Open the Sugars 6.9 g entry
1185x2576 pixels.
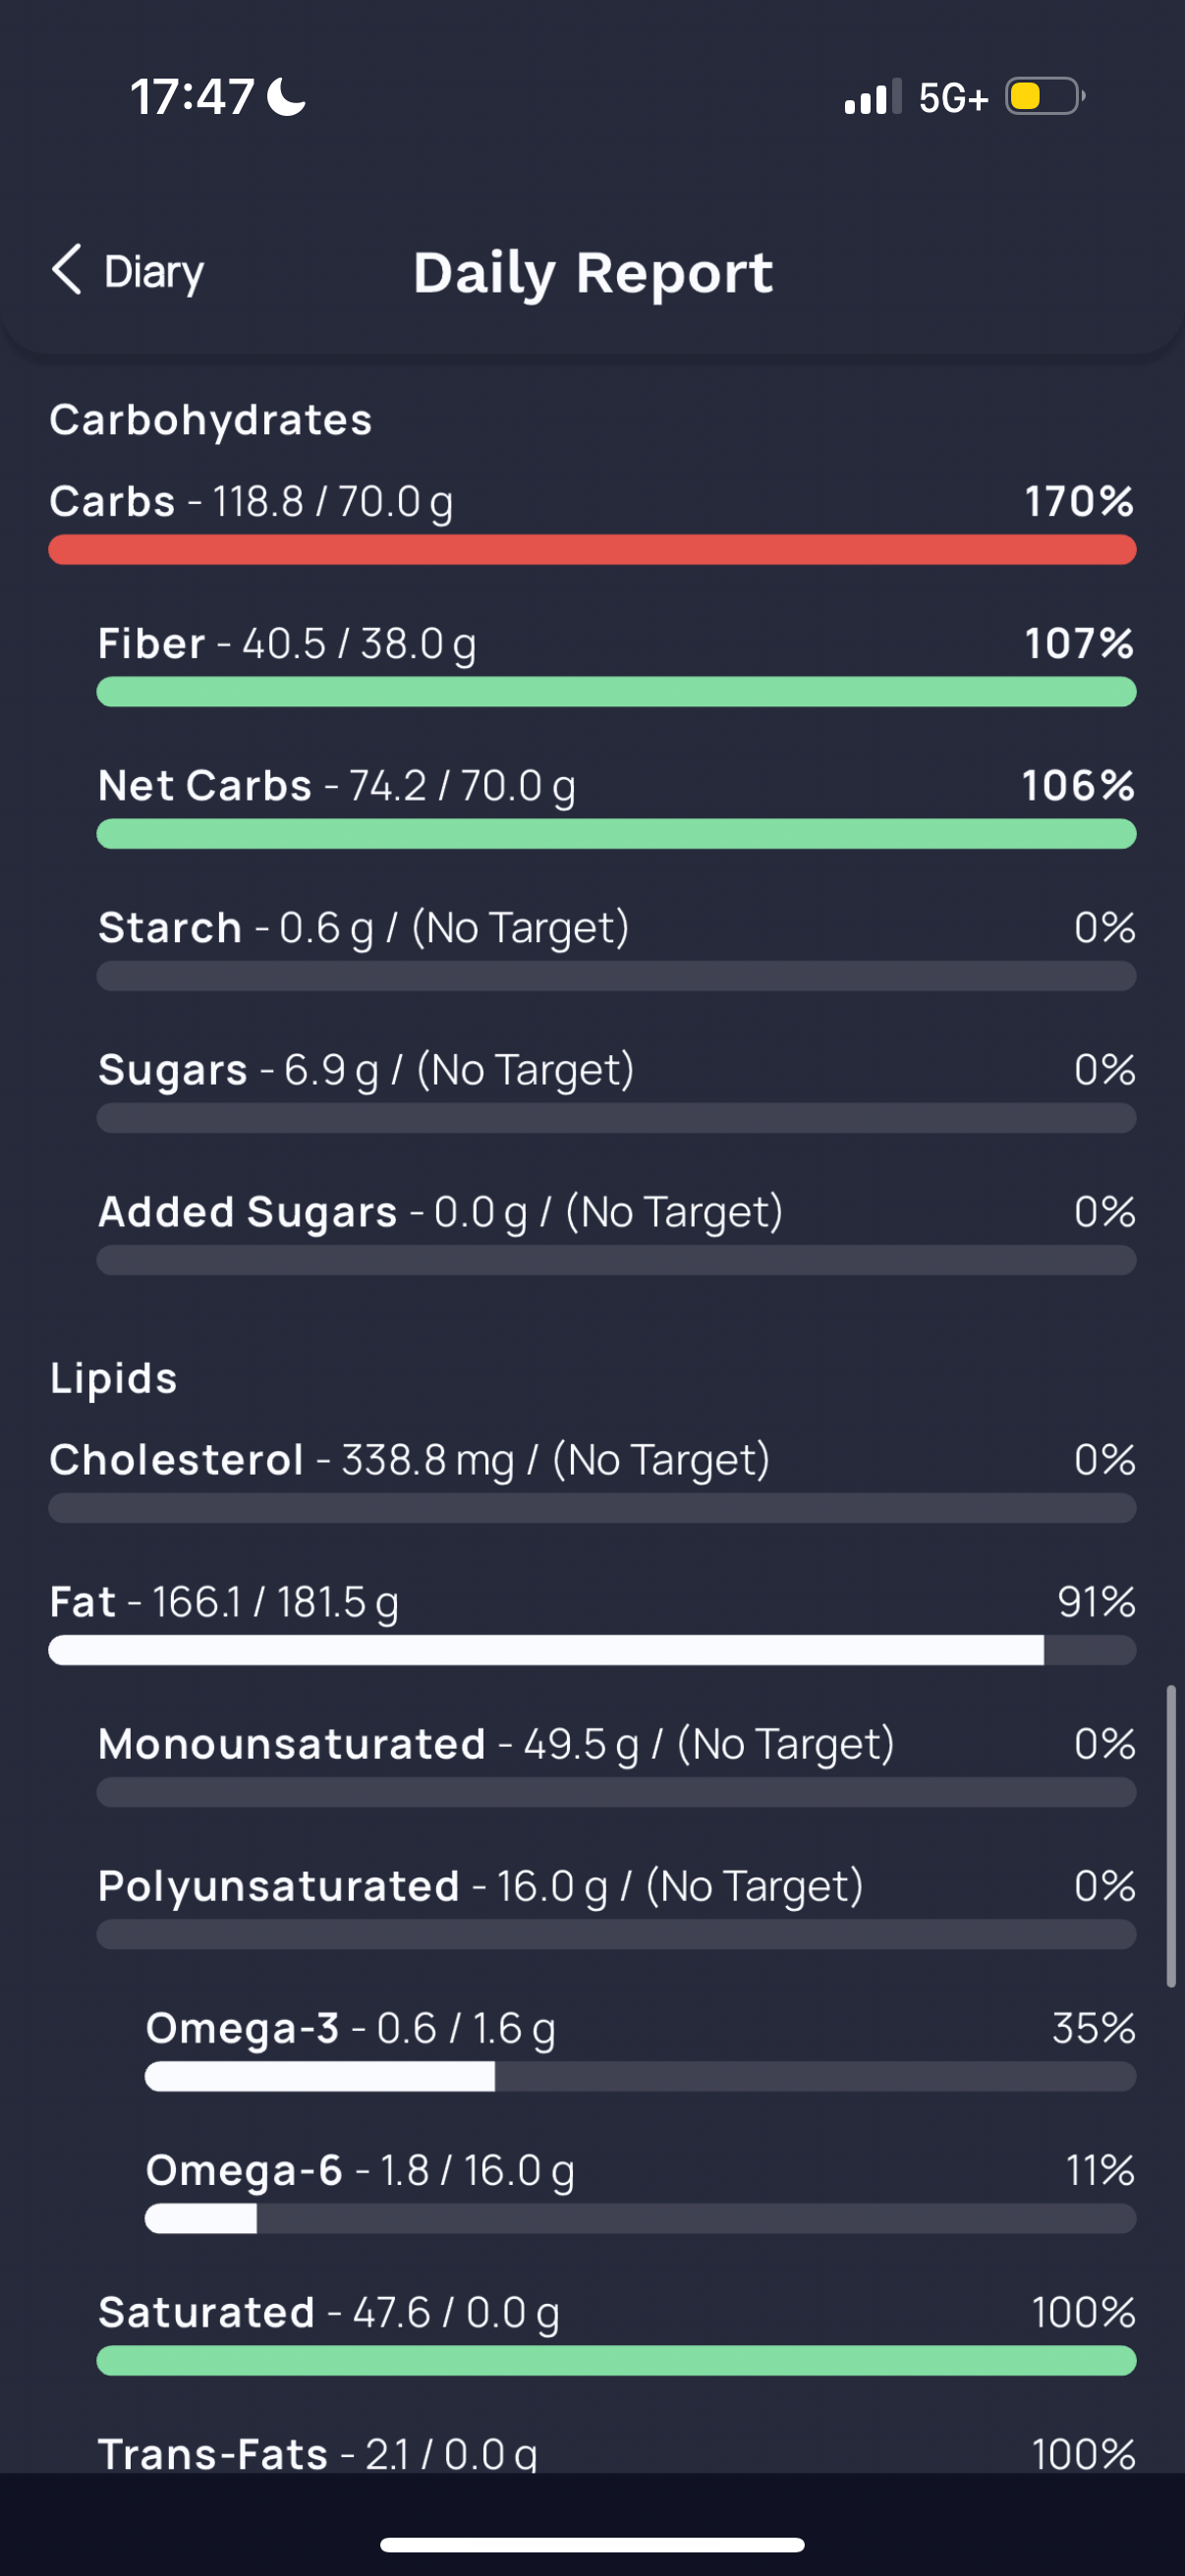616,1090
